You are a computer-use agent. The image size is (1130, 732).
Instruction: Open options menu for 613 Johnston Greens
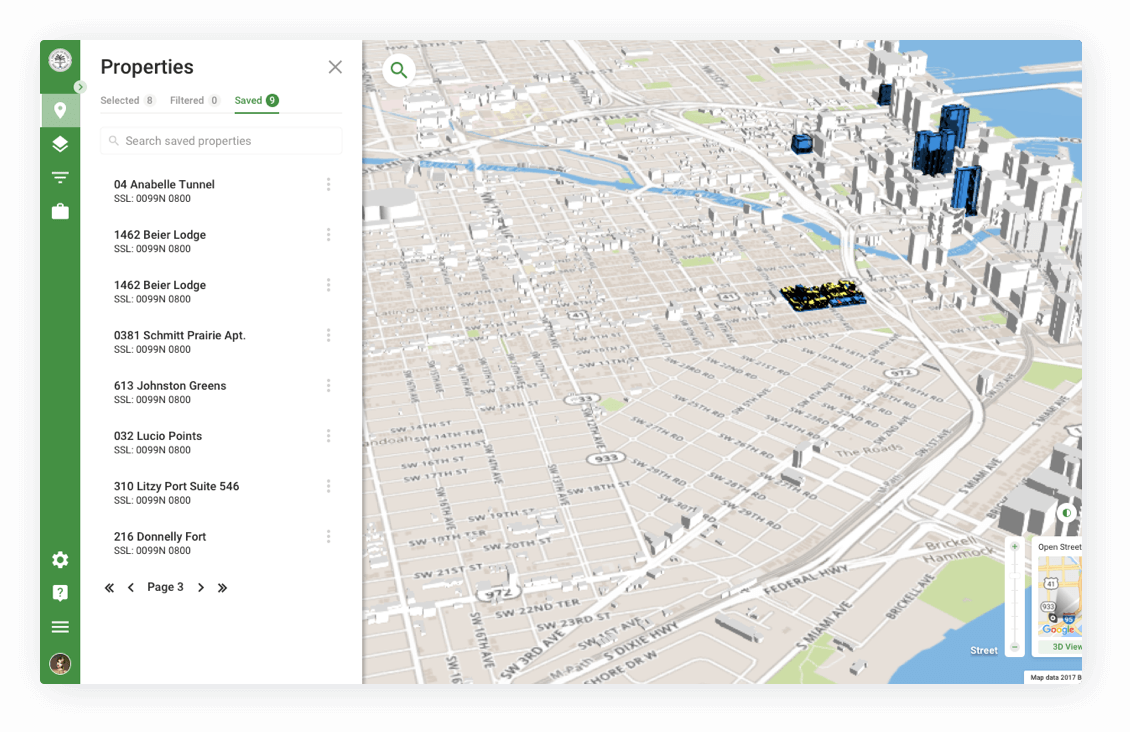pyautogui.click(x=328, y=386)
